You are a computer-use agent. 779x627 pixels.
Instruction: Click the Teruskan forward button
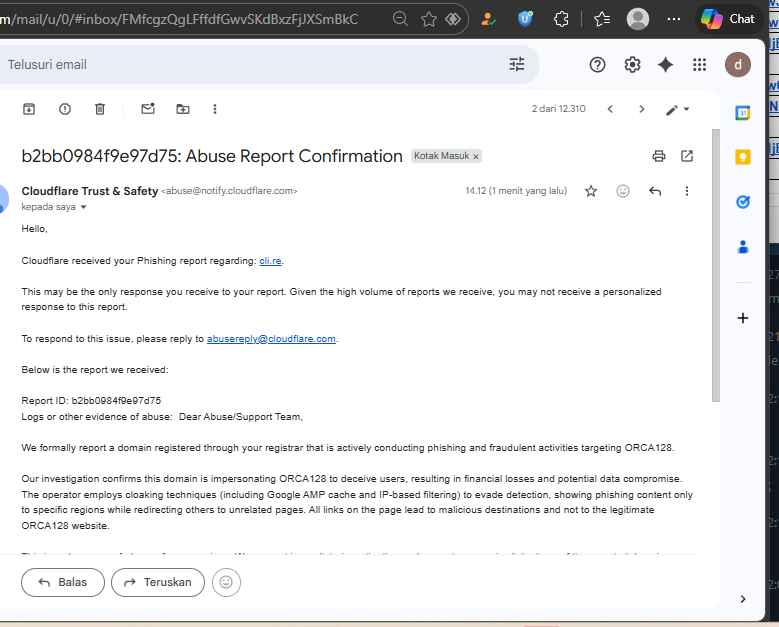158,582
